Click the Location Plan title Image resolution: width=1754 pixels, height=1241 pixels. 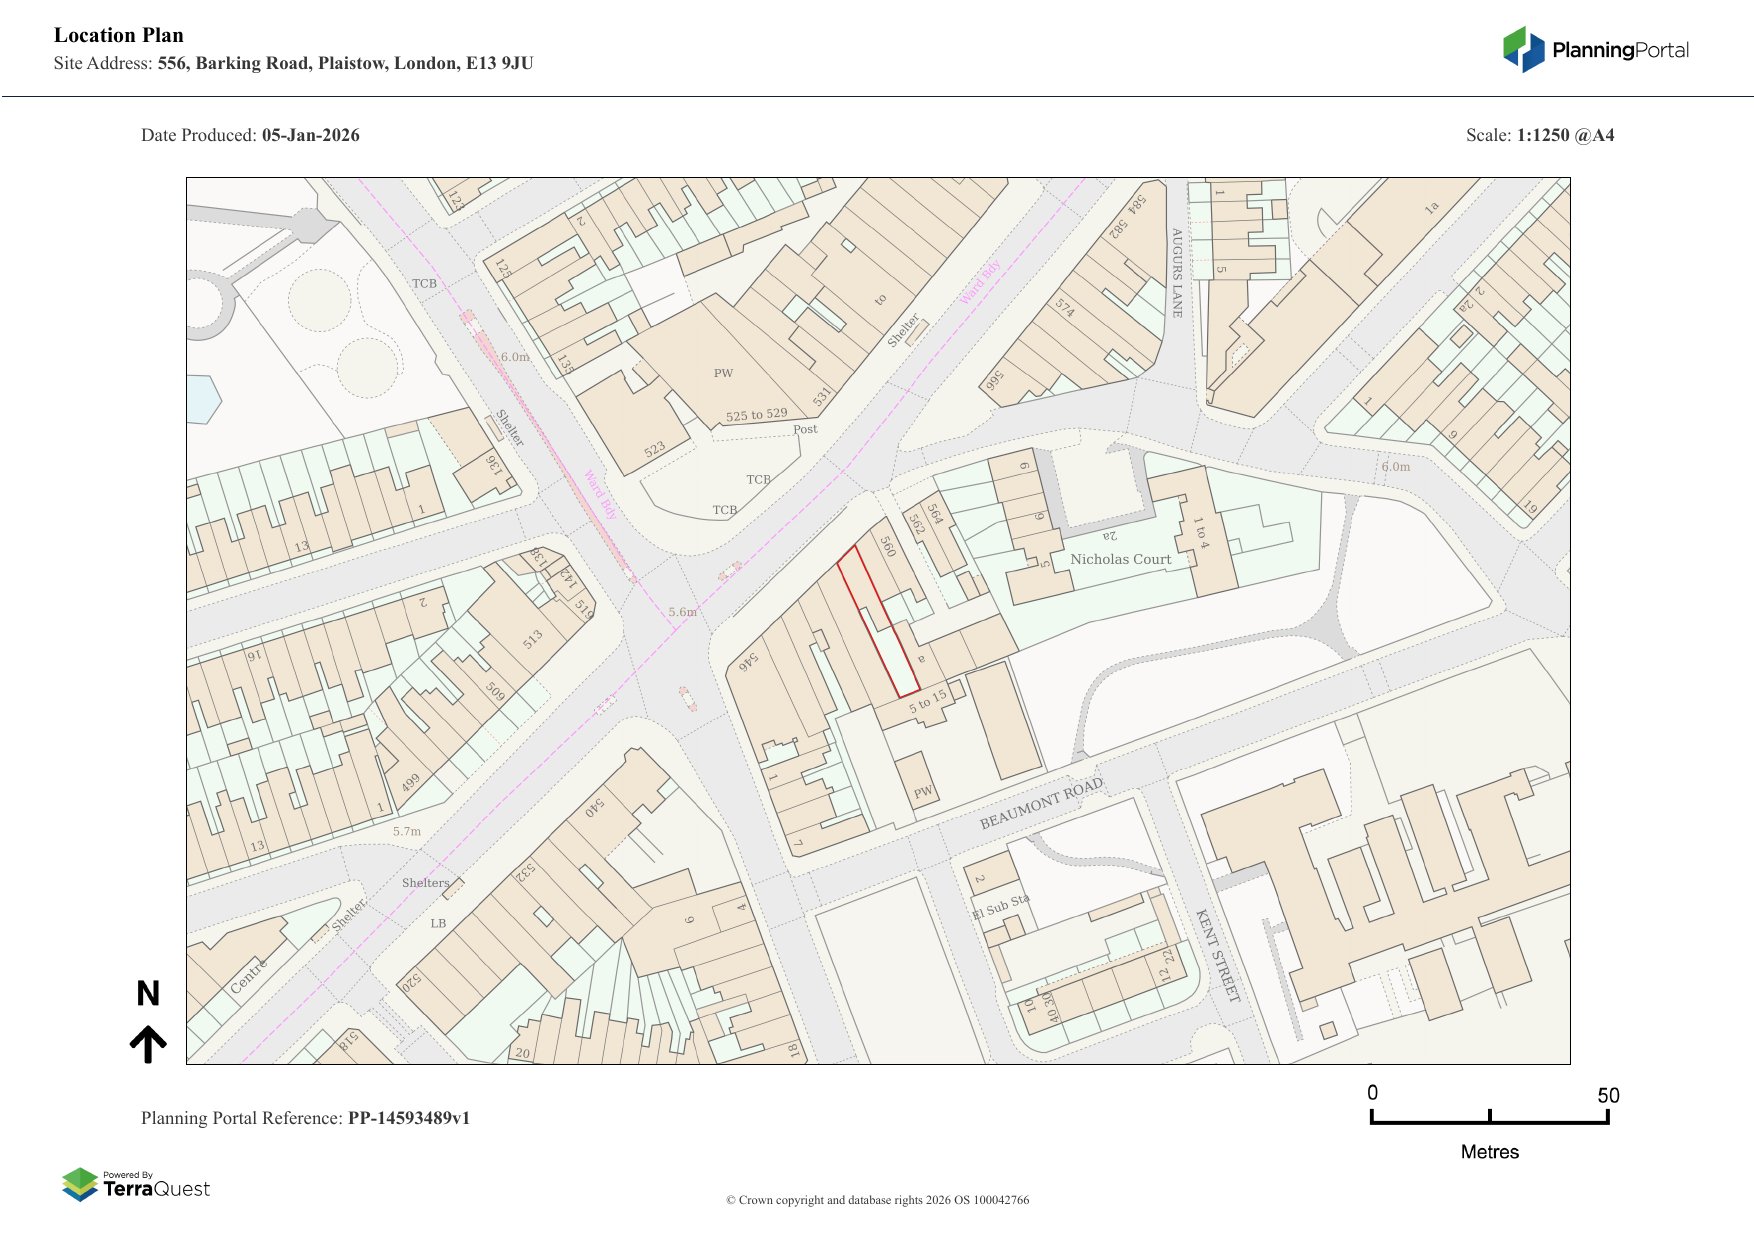[x=119, y=35]
